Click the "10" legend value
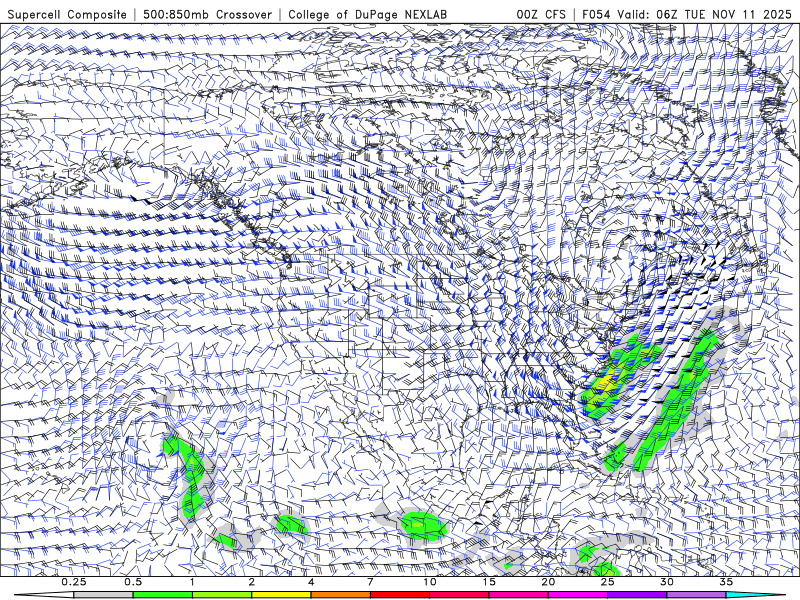Image resolution: width=800 pixels, height=600 pixels. [x=430, y=582]
